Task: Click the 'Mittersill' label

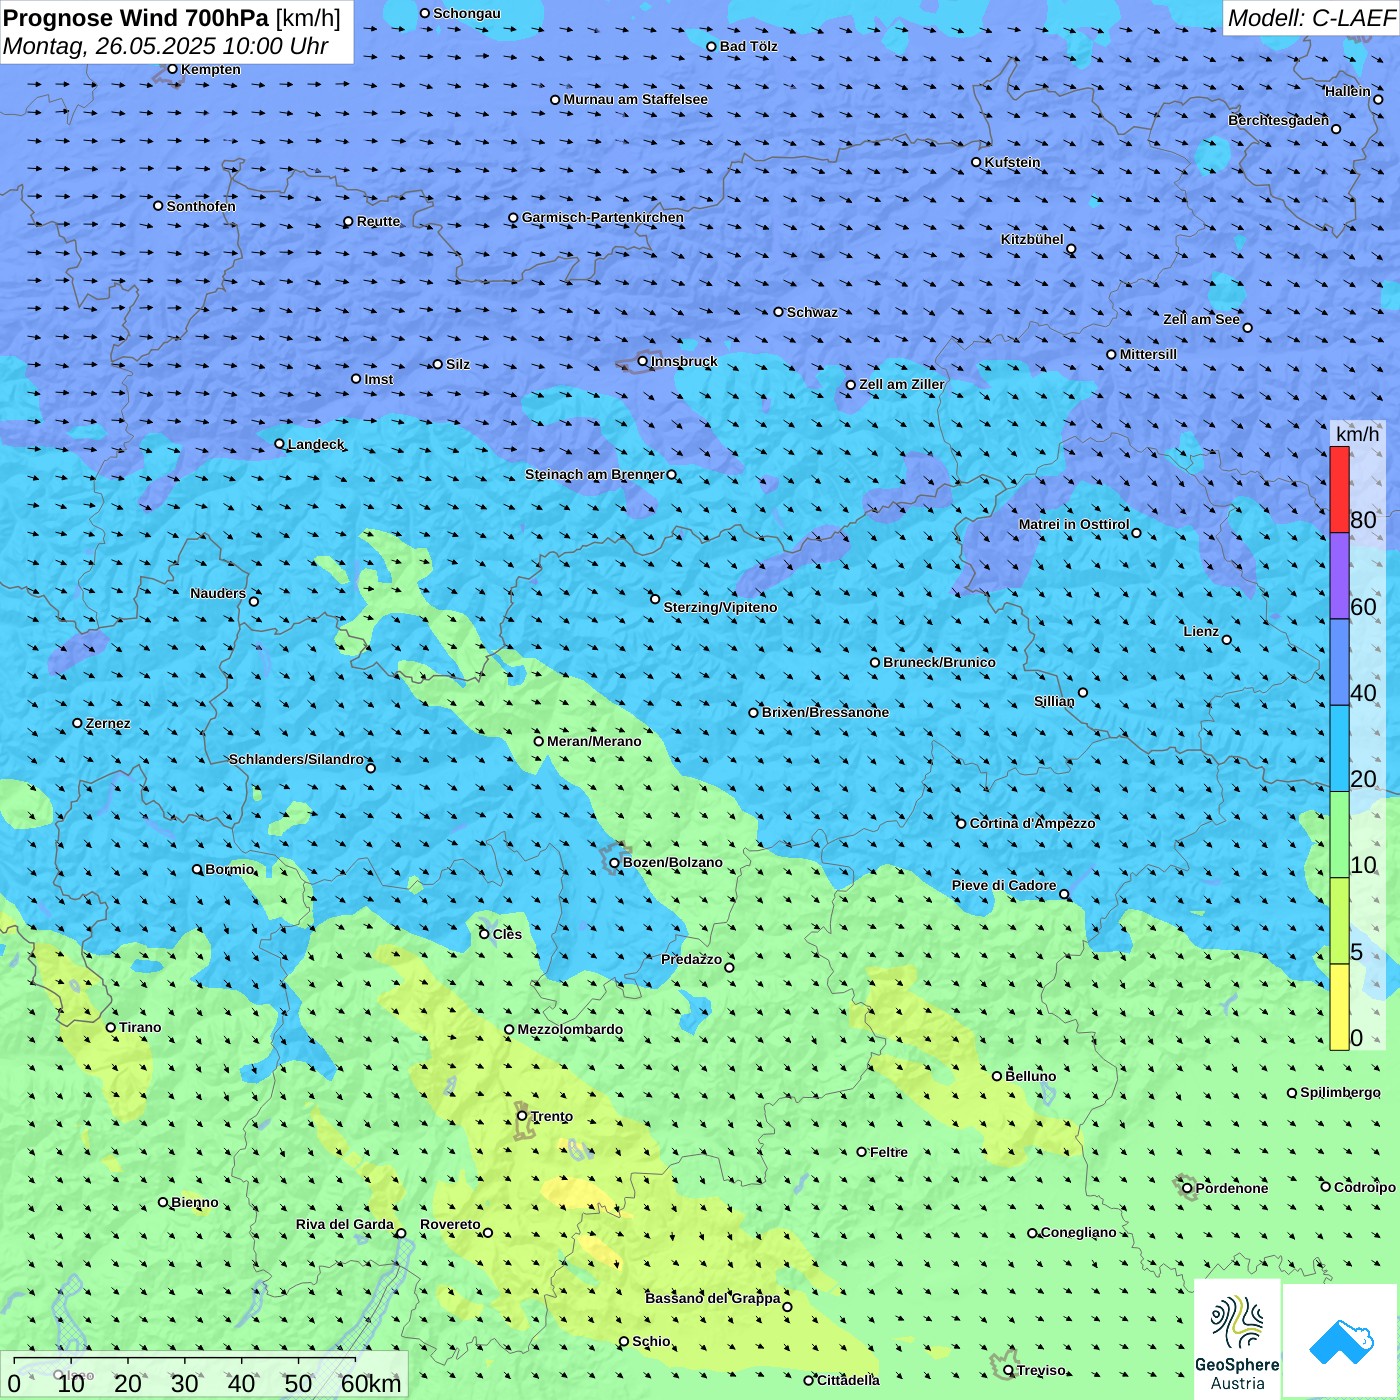Action: (x=1148, y=354)
